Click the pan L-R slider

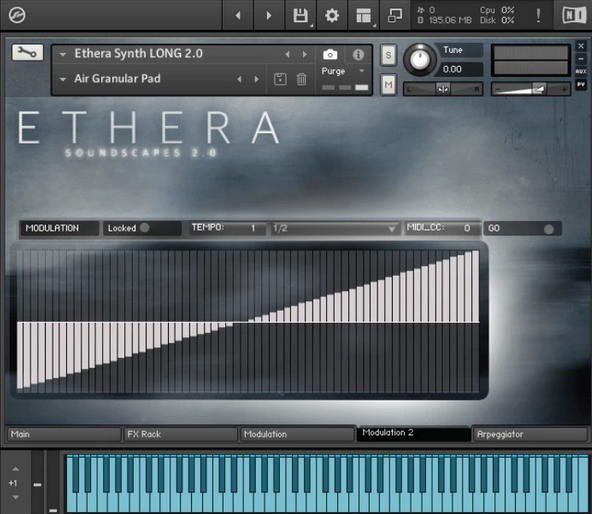[x=443, y=89]
